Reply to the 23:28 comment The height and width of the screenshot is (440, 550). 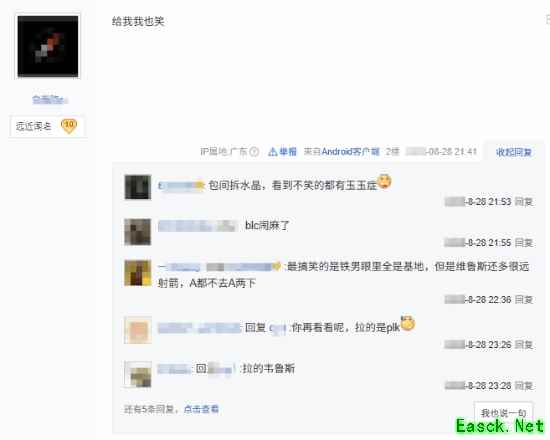point(524,386)
